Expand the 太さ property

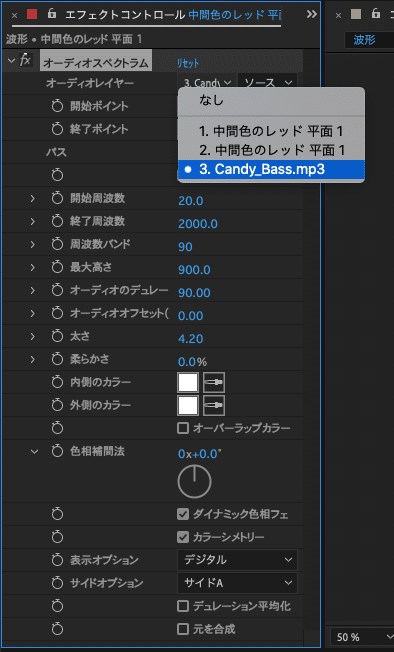point(33,336)
